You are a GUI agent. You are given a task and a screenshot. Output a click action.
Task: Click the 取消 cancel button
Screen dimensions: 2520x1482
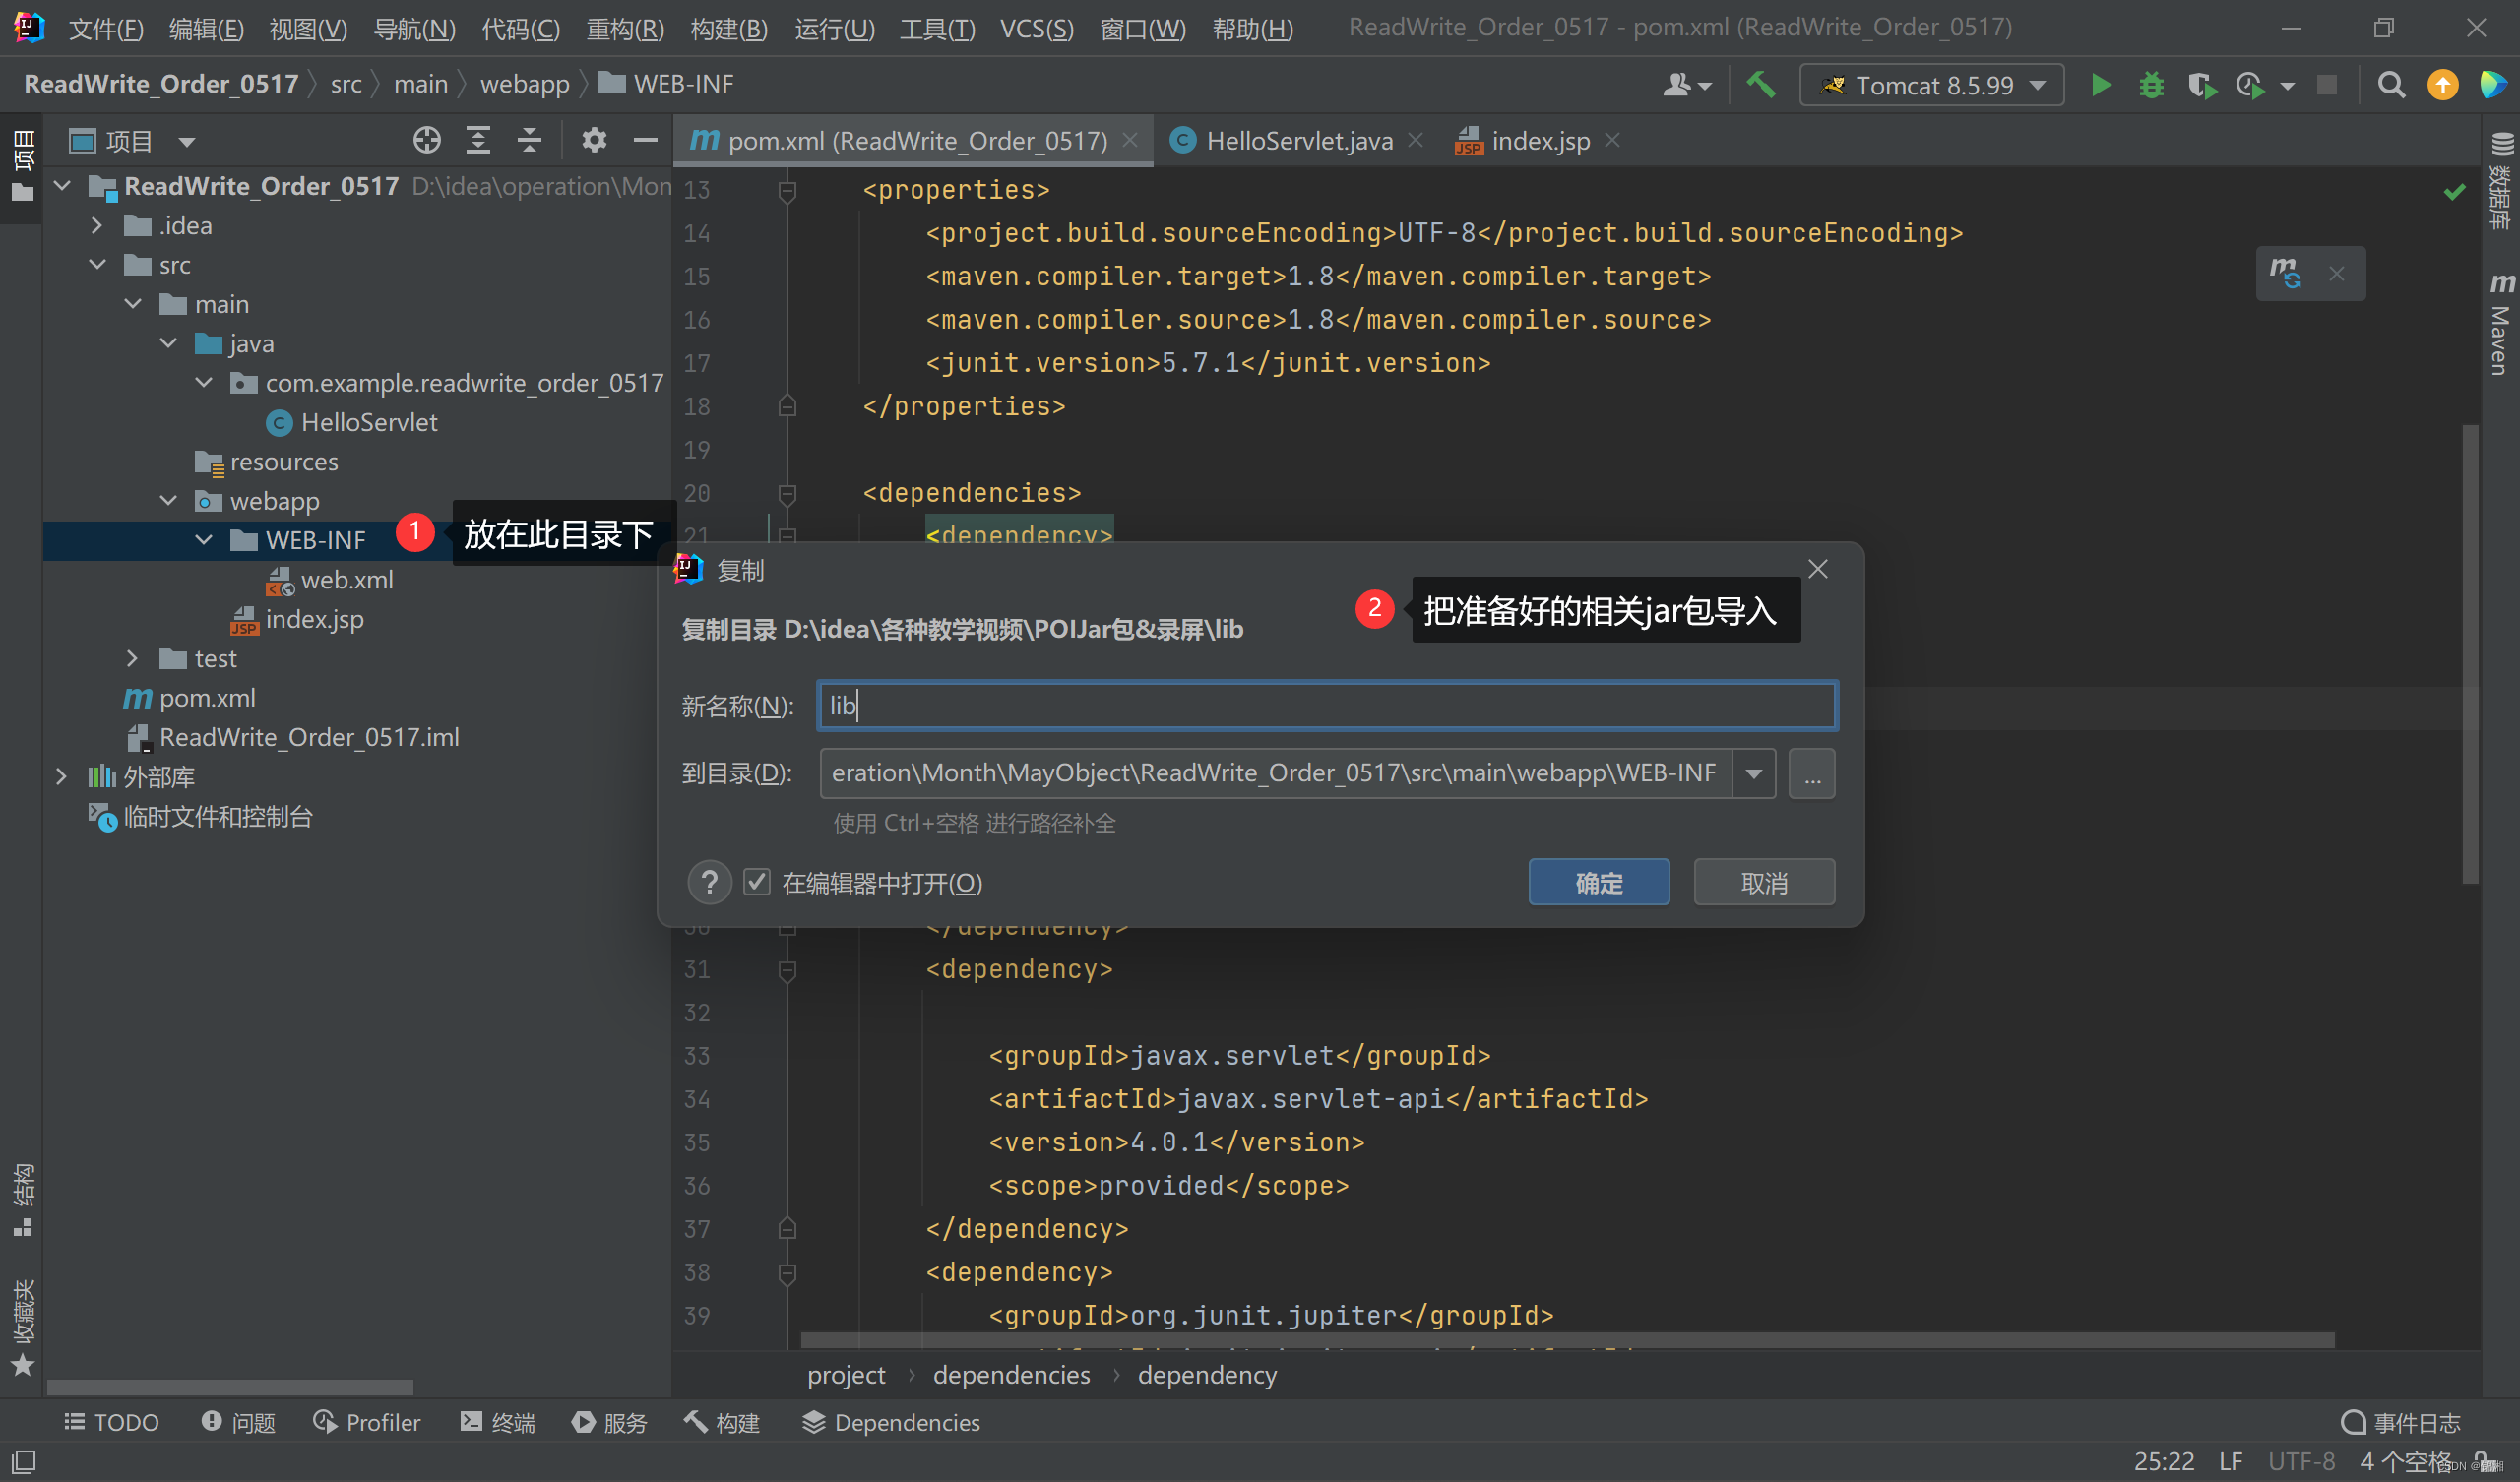(1763, 882)
